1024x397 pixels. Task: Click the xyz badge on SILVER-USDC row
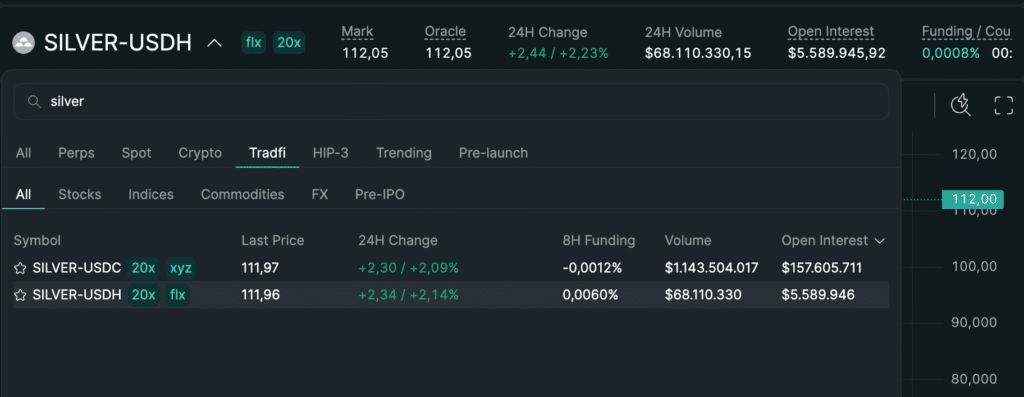point(181,268)
